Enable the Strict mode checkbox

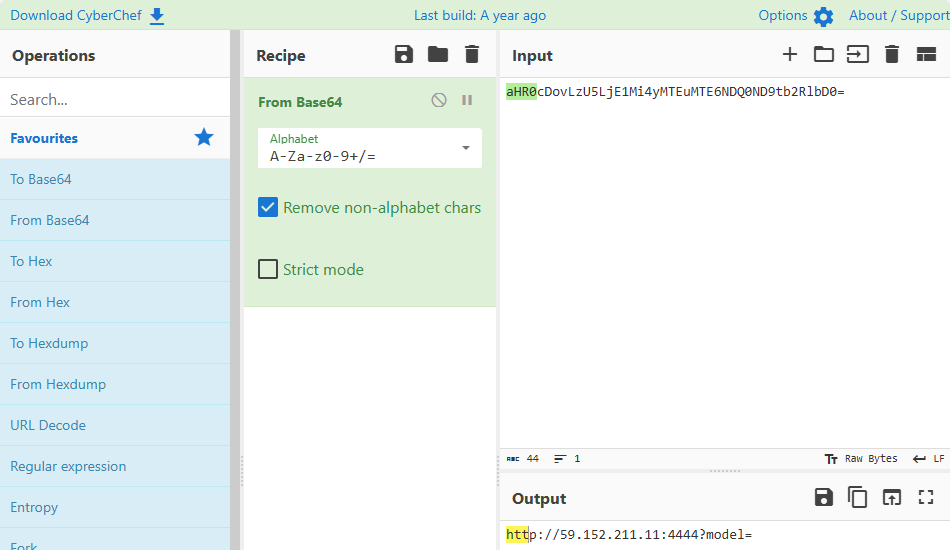coord(268,269)
